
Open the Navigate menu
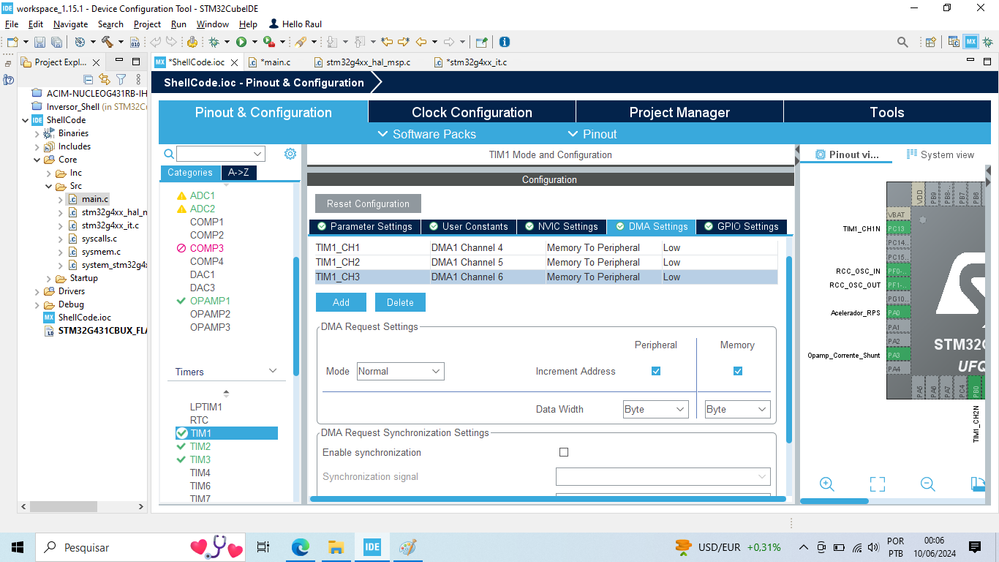pyautogui.click(x=70, y=24)
